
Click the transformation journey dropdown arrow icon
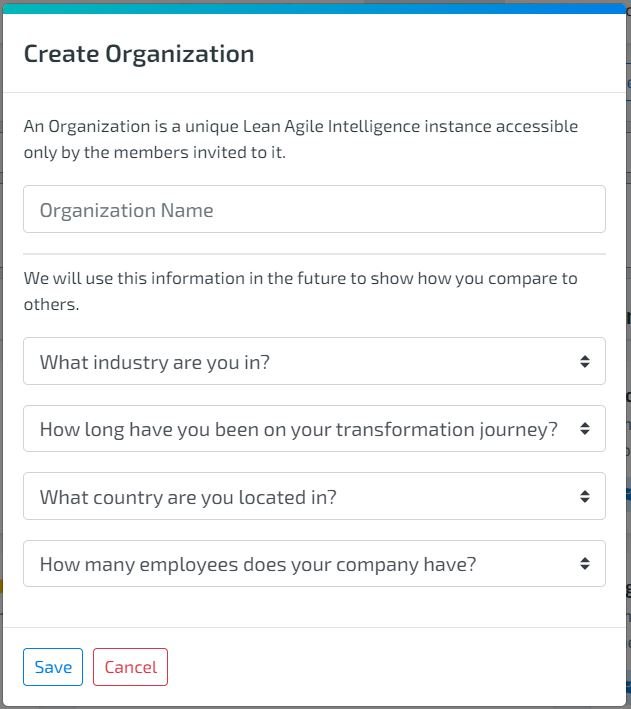[584, 429]
